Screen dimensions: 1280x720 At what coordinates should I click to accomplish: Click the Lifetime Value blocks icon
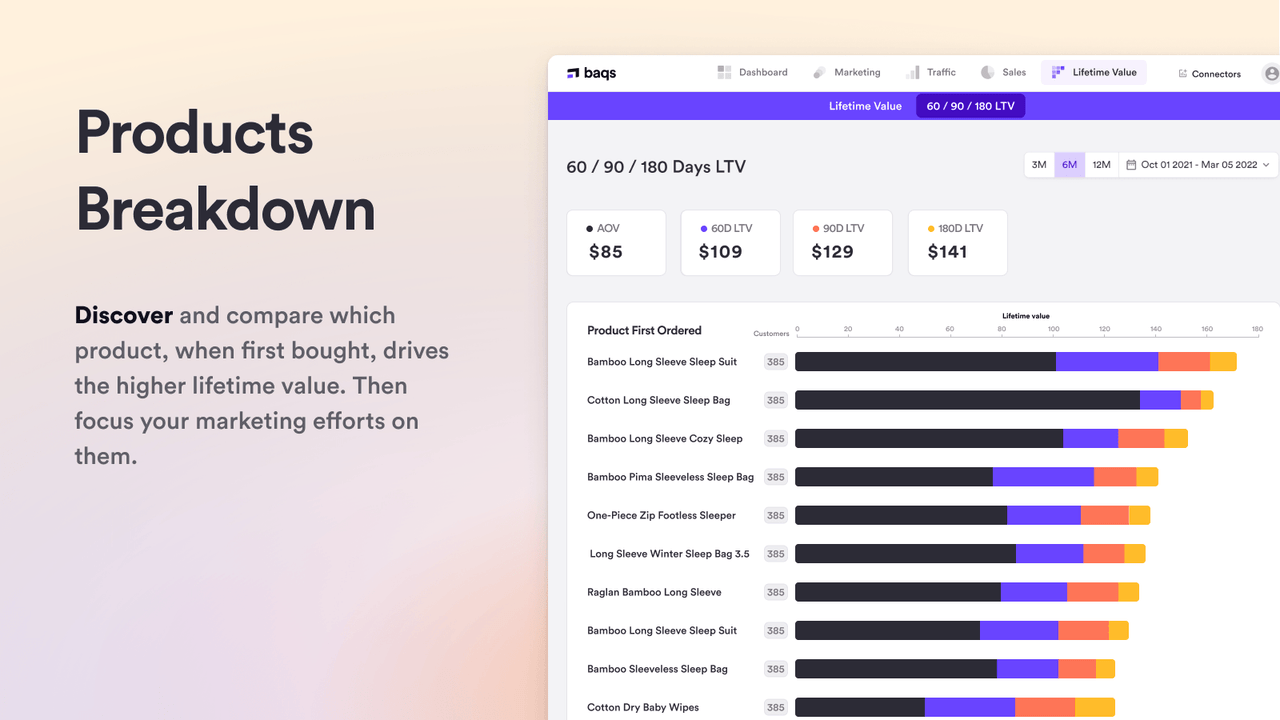point(1058,72)
